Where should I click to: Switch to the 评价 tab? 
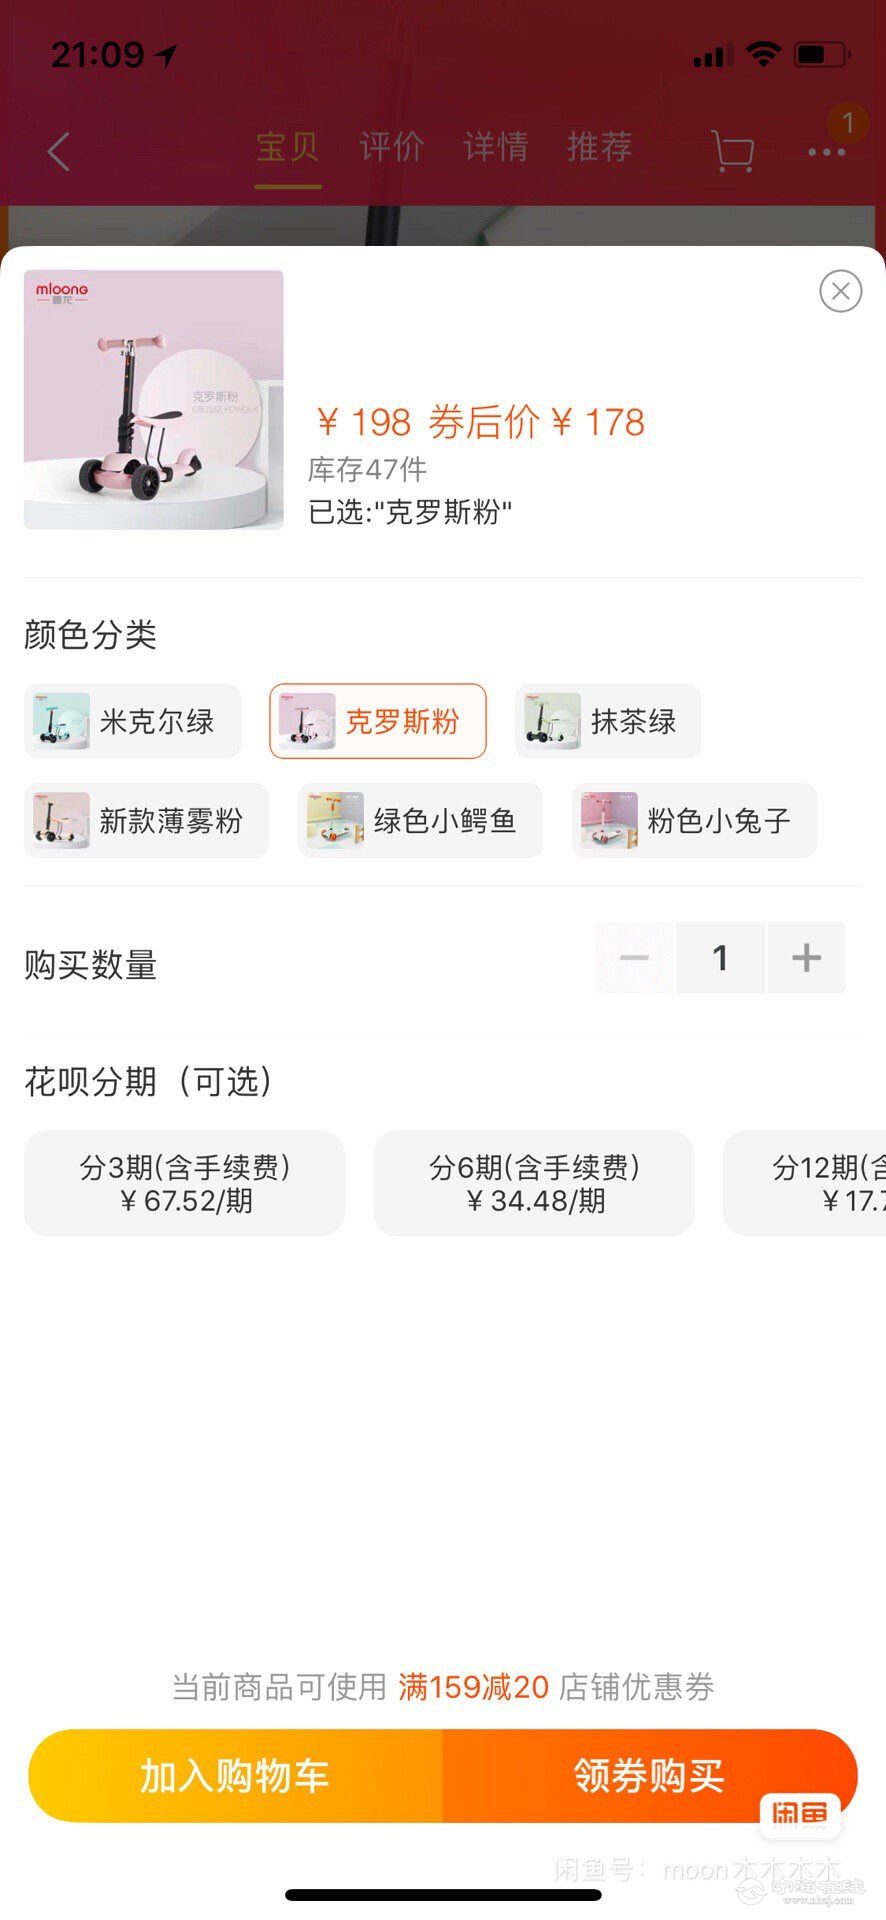tap(392, 147)
